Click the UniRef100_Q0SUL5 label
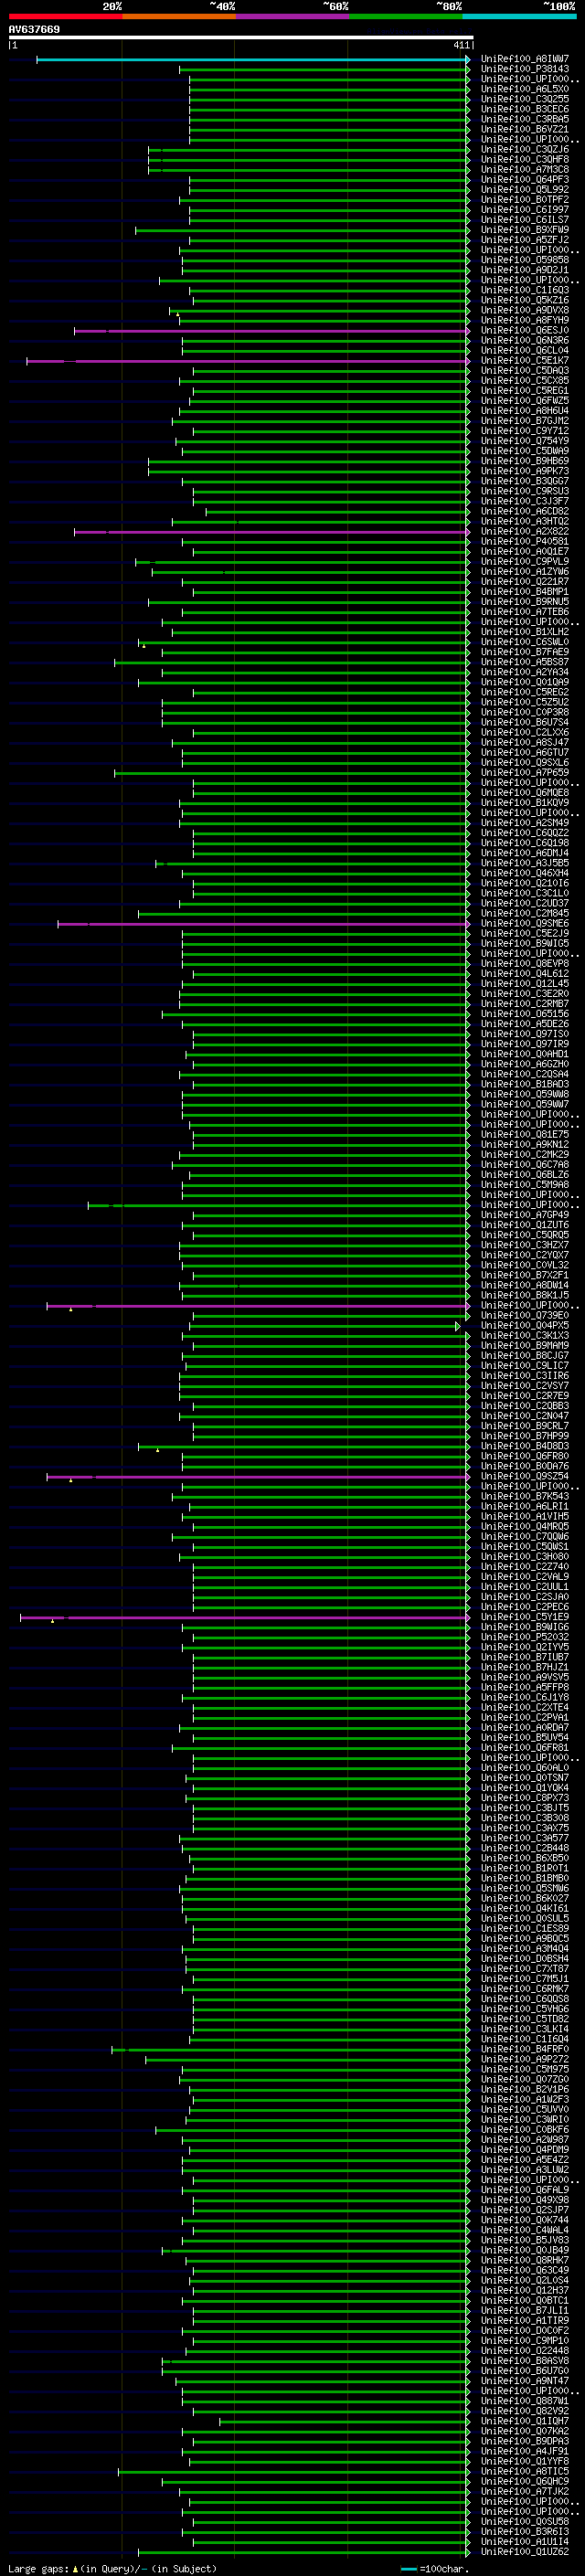This screenshot has width=585, height=2576. coord(525,1918)
